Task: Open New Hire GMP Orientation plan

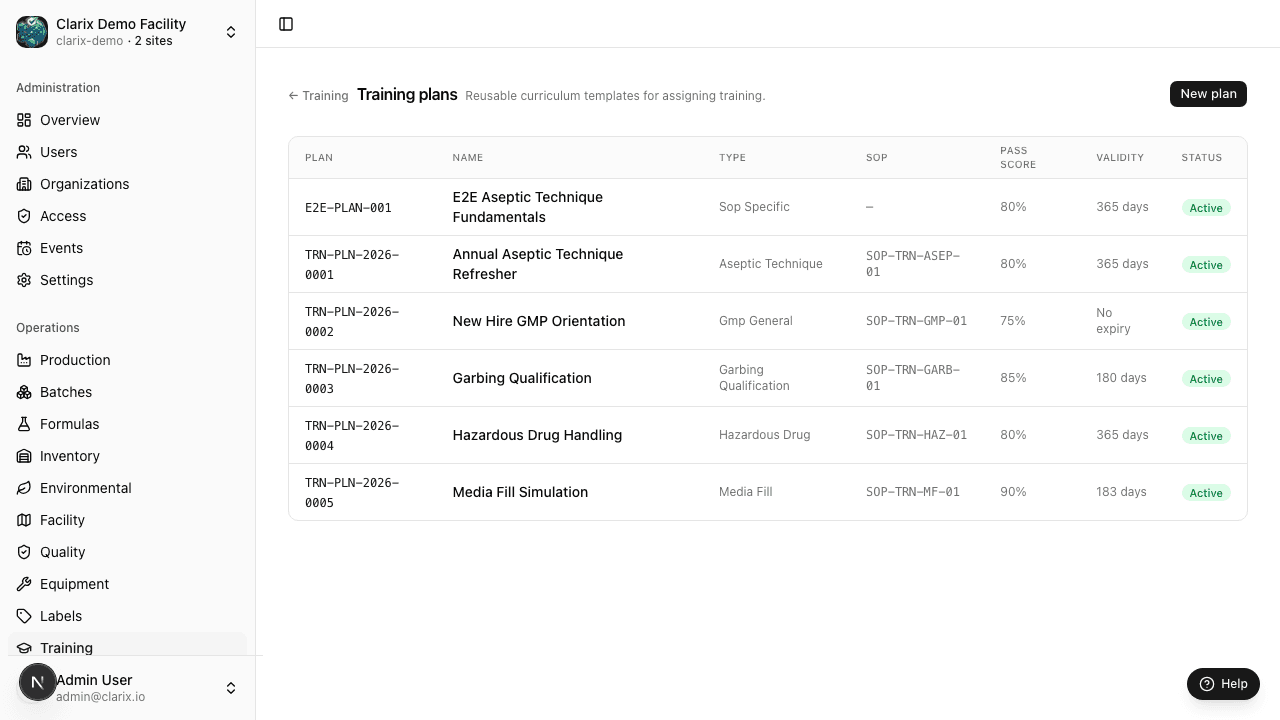Action: point(538,321)
